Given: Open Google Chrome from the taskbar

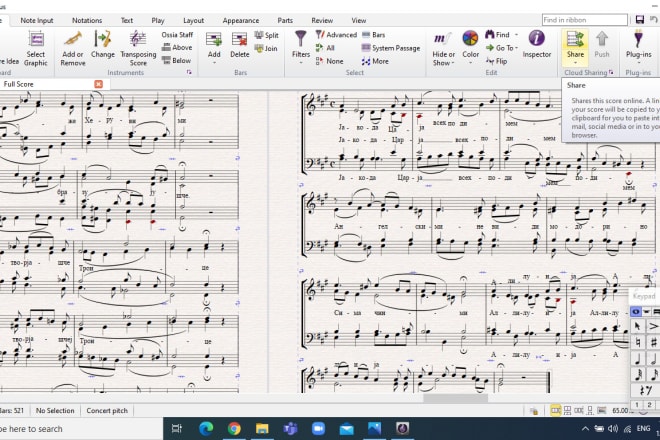Looking at the screenshot, I should [x=234, y=429].
